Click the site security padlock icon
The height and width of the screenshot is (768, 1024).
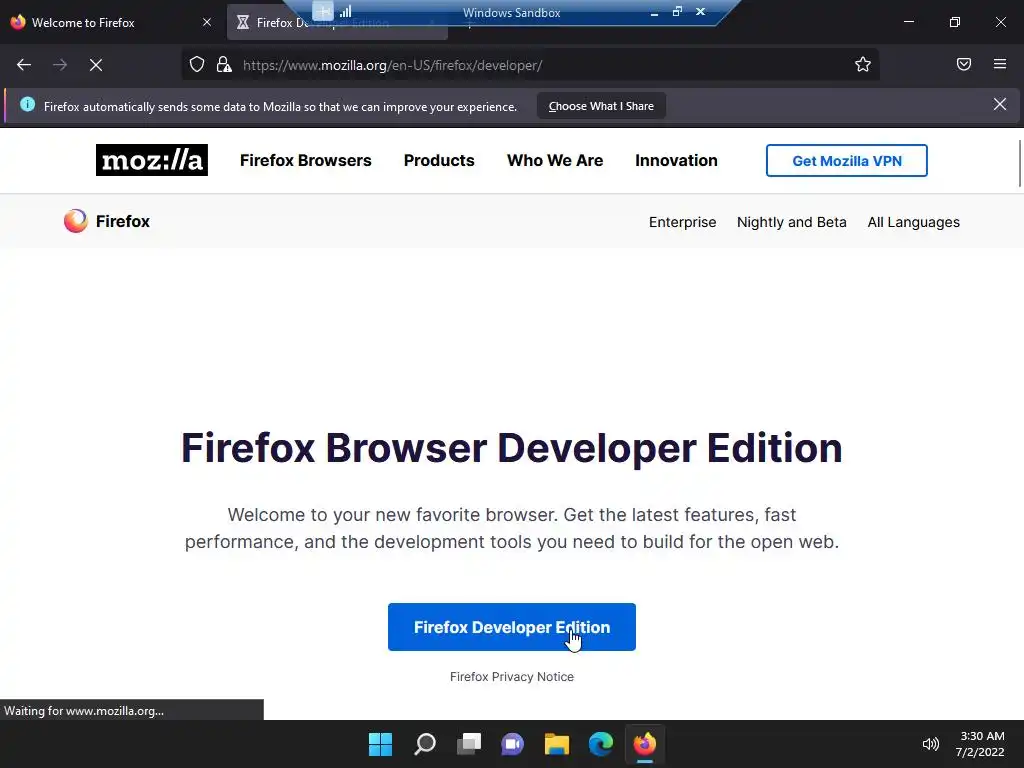coord(224,65)
